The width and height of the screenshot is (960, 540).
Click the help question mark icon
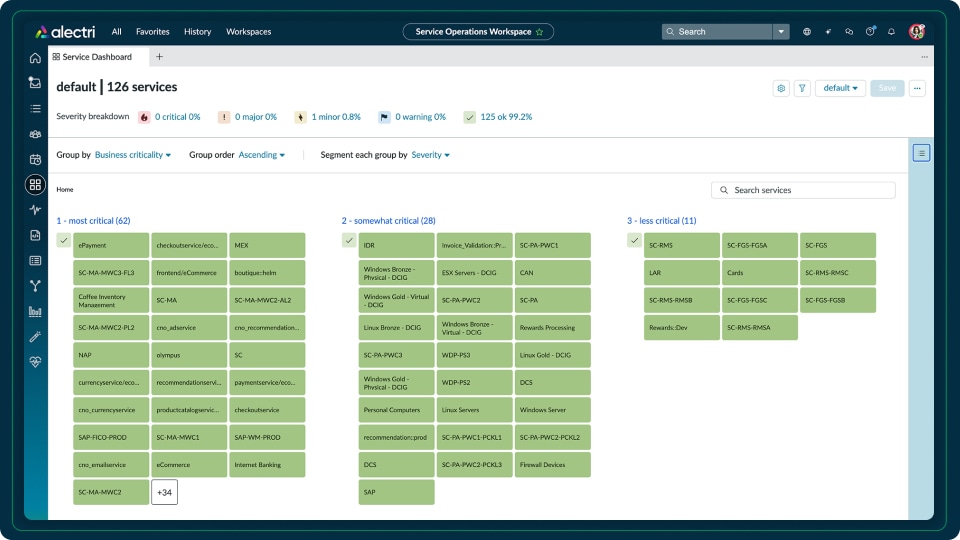click(x=870, y=32)
